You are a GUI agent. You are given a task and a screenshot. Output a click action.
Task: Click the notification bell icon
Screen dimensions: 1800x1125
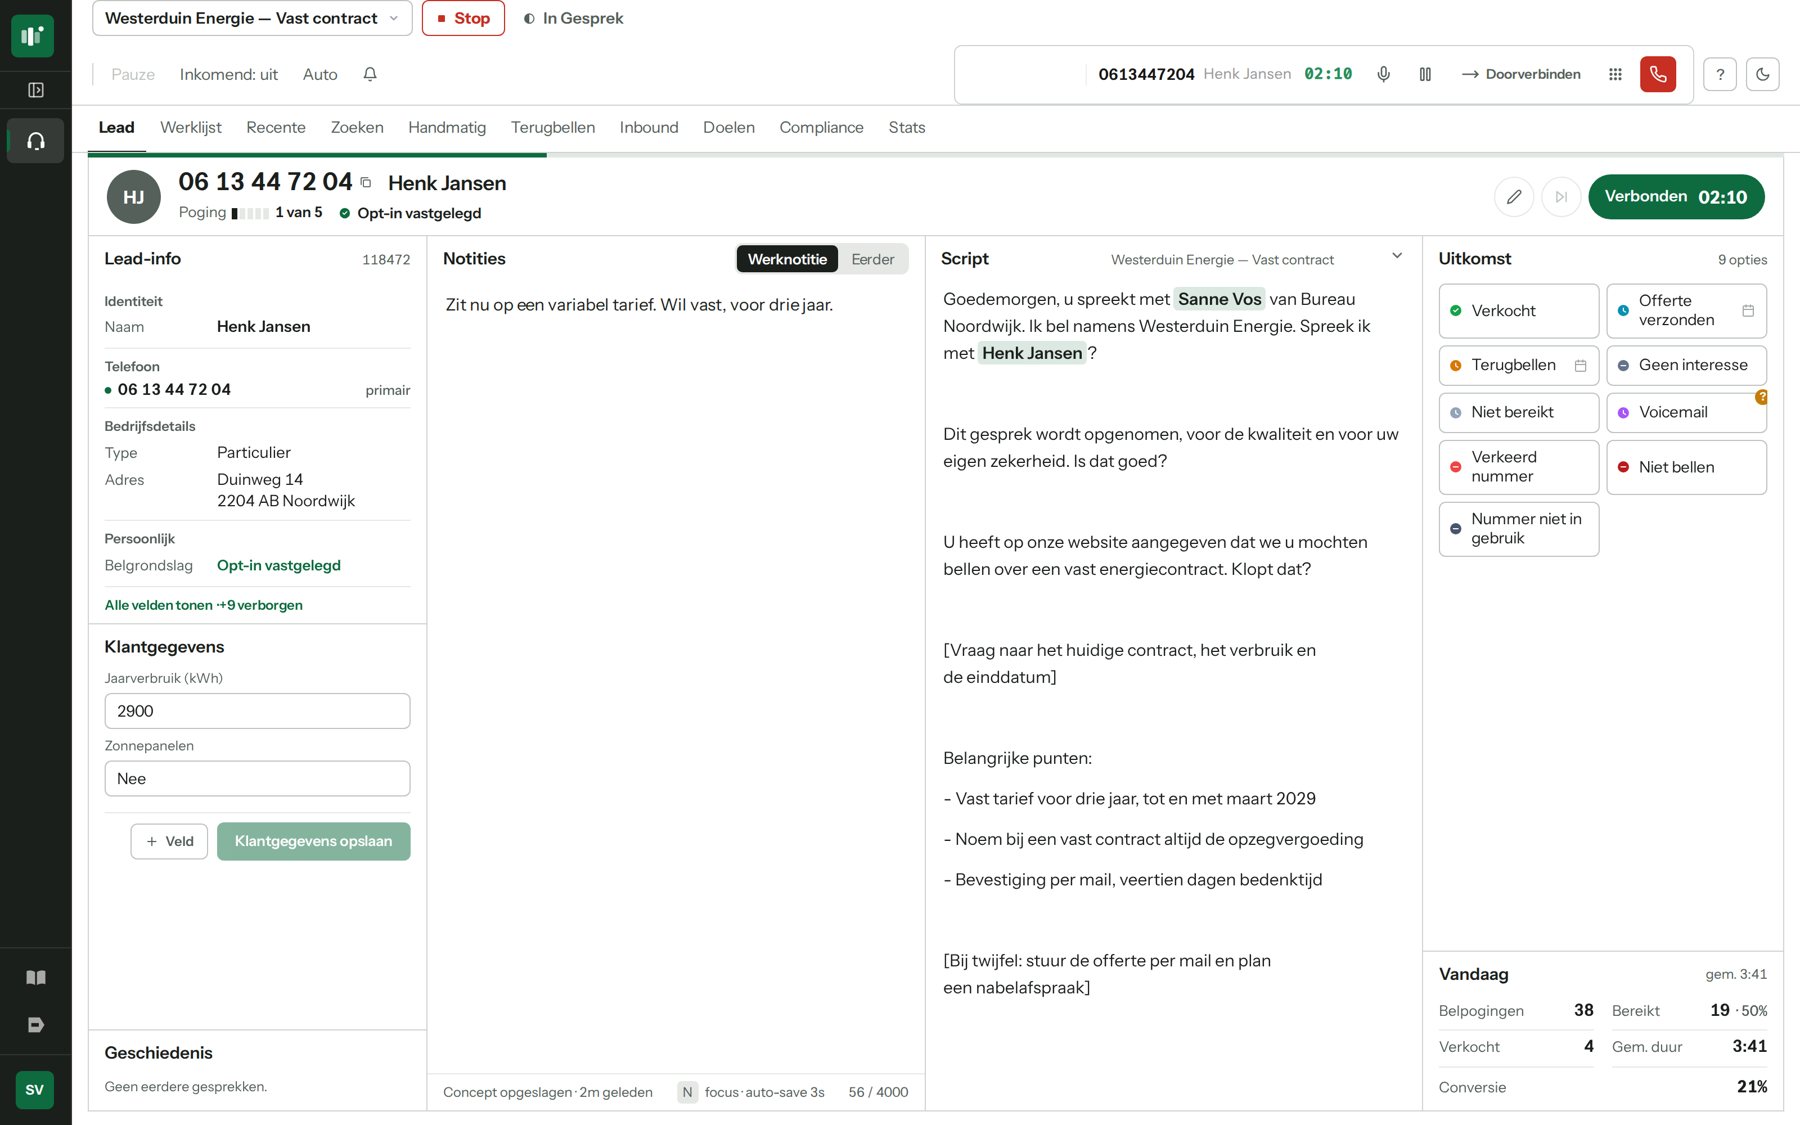click(370, 74)
